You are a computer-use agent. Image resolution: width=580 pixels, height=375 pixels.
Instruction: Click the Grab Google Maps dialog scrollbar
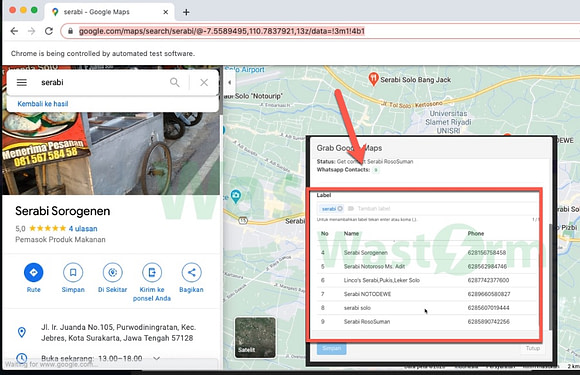[x=550, y=277]
